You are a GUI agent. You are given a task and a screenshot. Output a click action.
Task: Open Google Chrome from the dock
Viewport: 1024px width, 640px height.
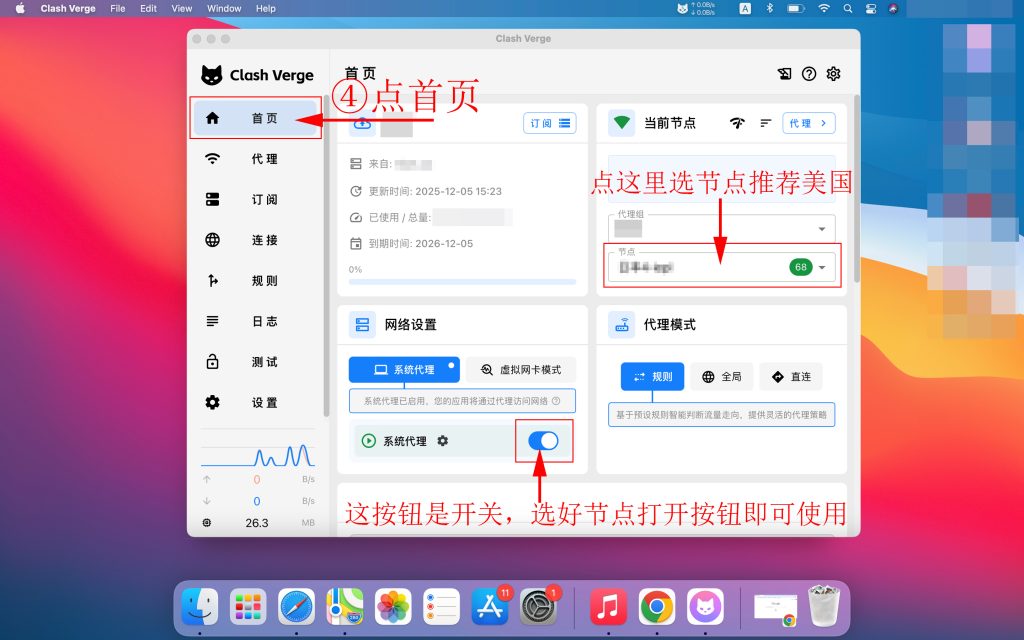pos(657,607)
